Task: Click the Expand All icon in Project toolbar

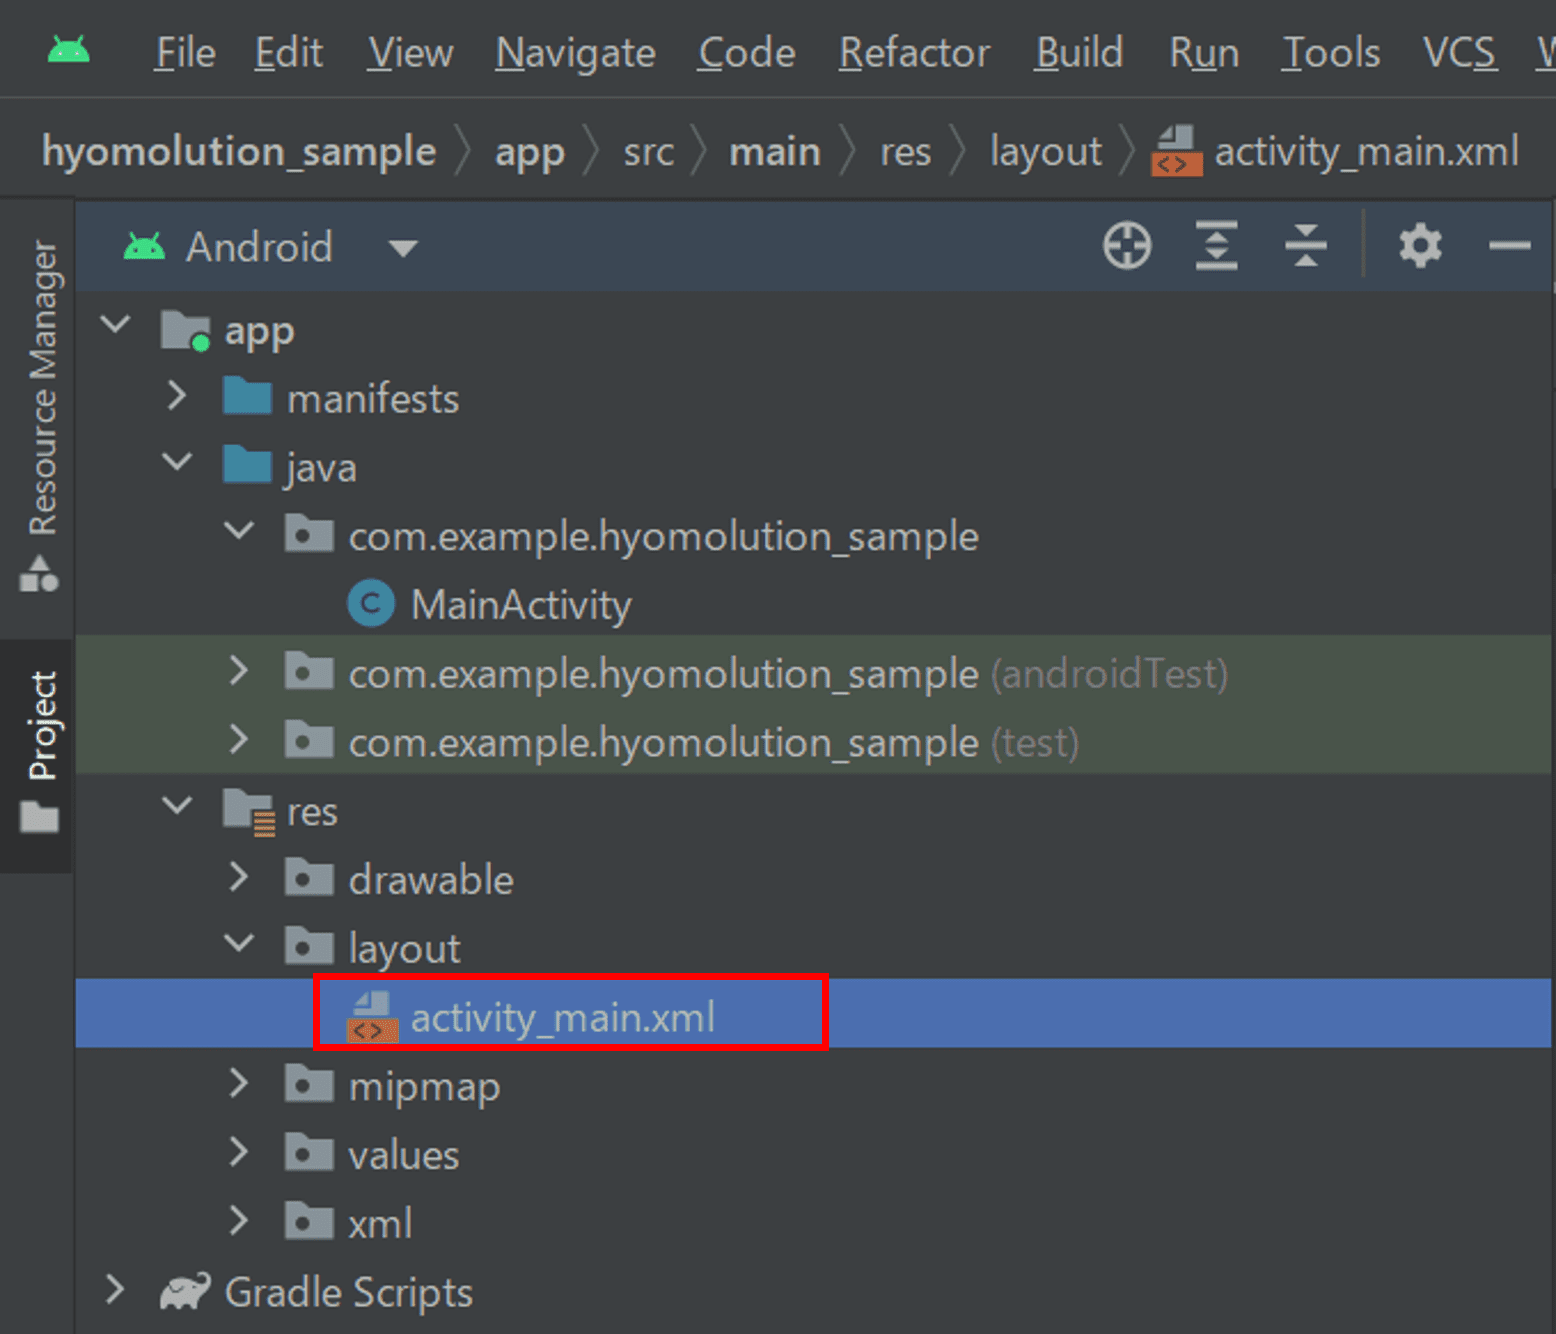Action: [1217, 246]
